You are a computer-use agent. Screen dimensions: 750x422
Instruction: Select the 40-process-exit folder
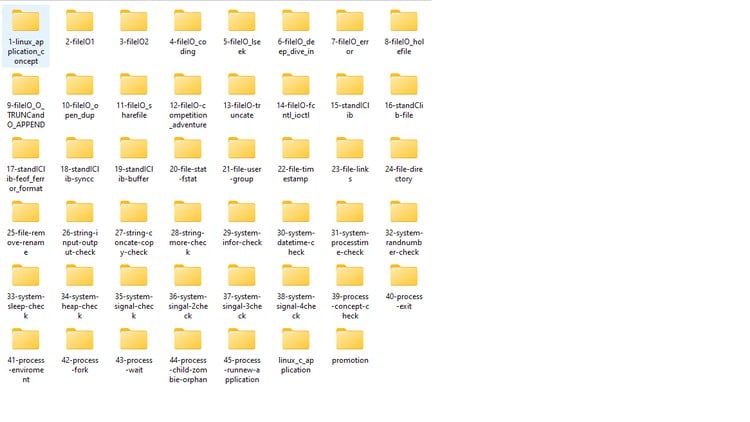click(x=403, y=276)
